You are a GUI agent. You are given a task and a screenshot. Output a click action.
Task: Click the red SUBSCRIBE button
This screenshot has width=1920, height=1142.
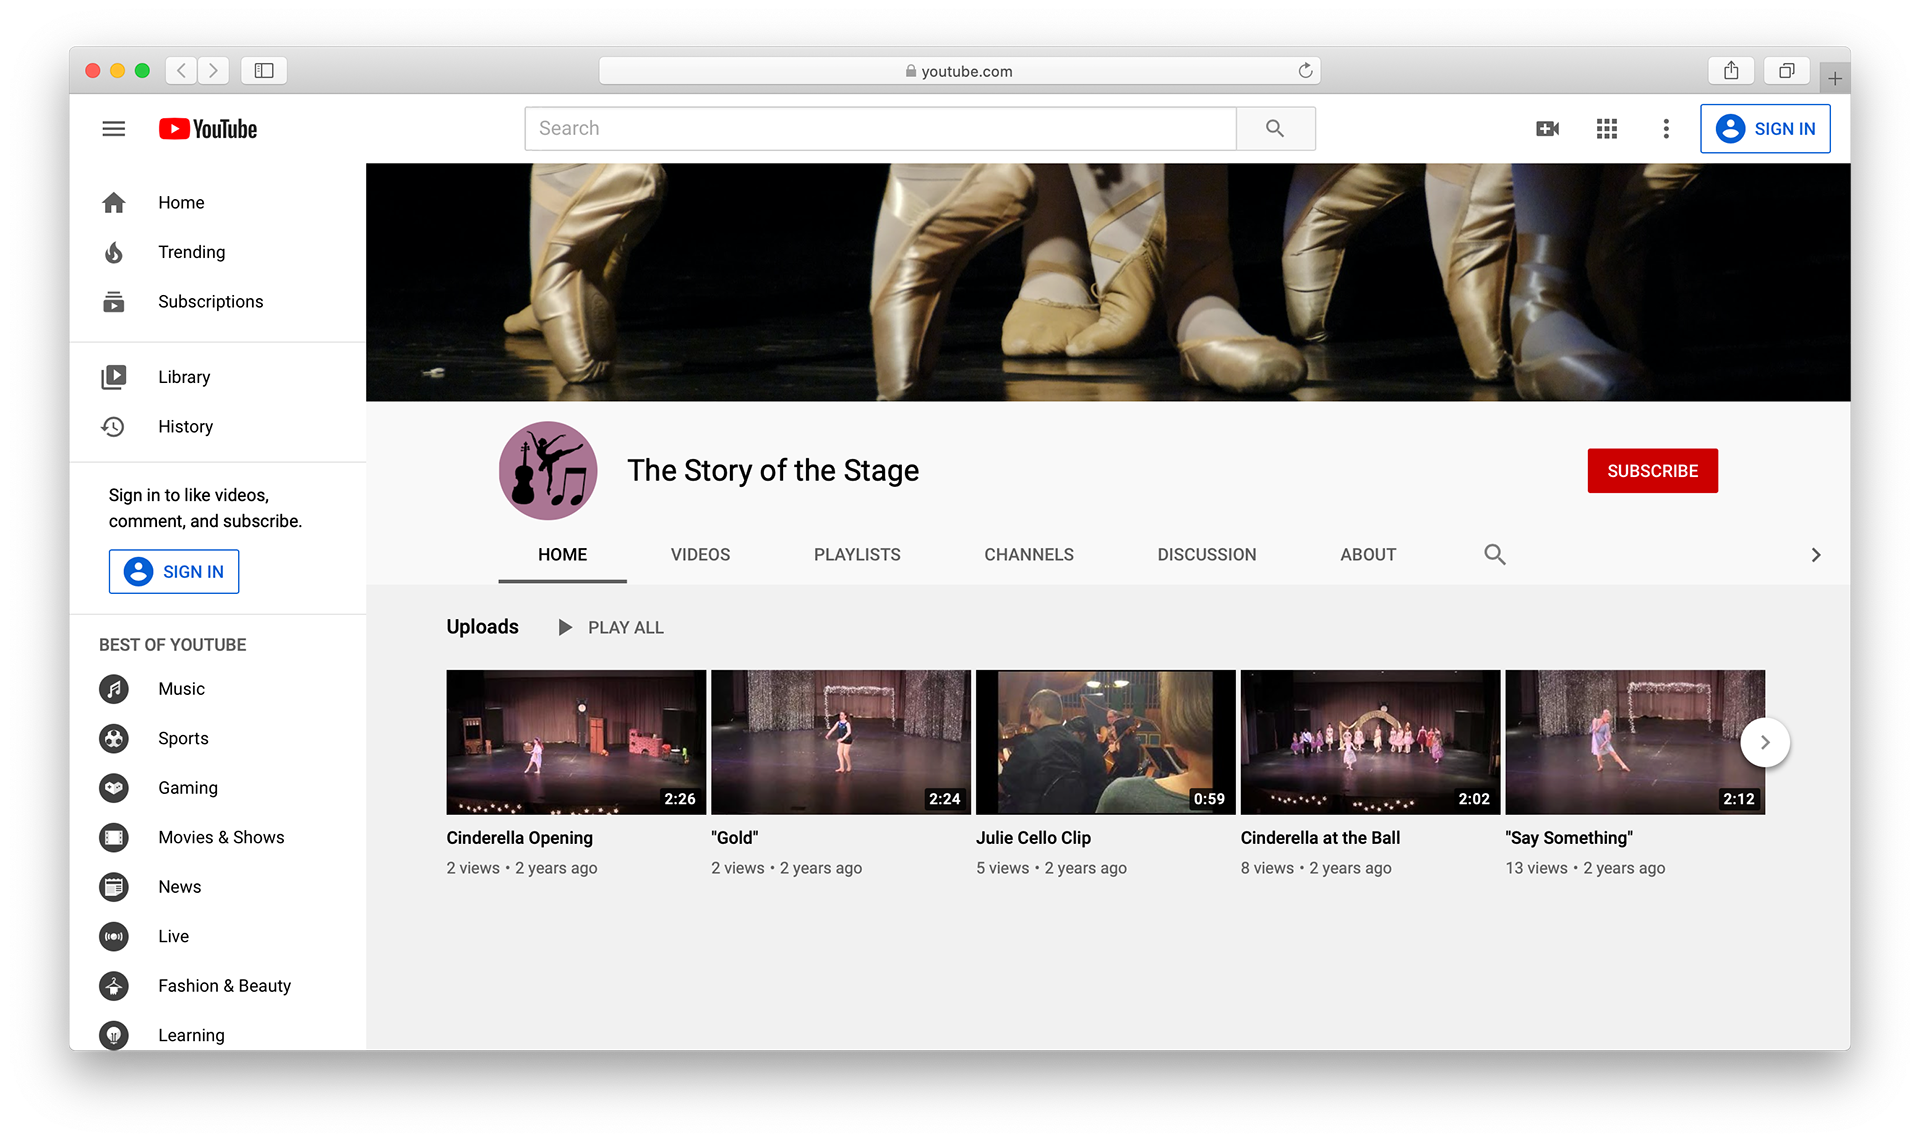pos(1652,471)
